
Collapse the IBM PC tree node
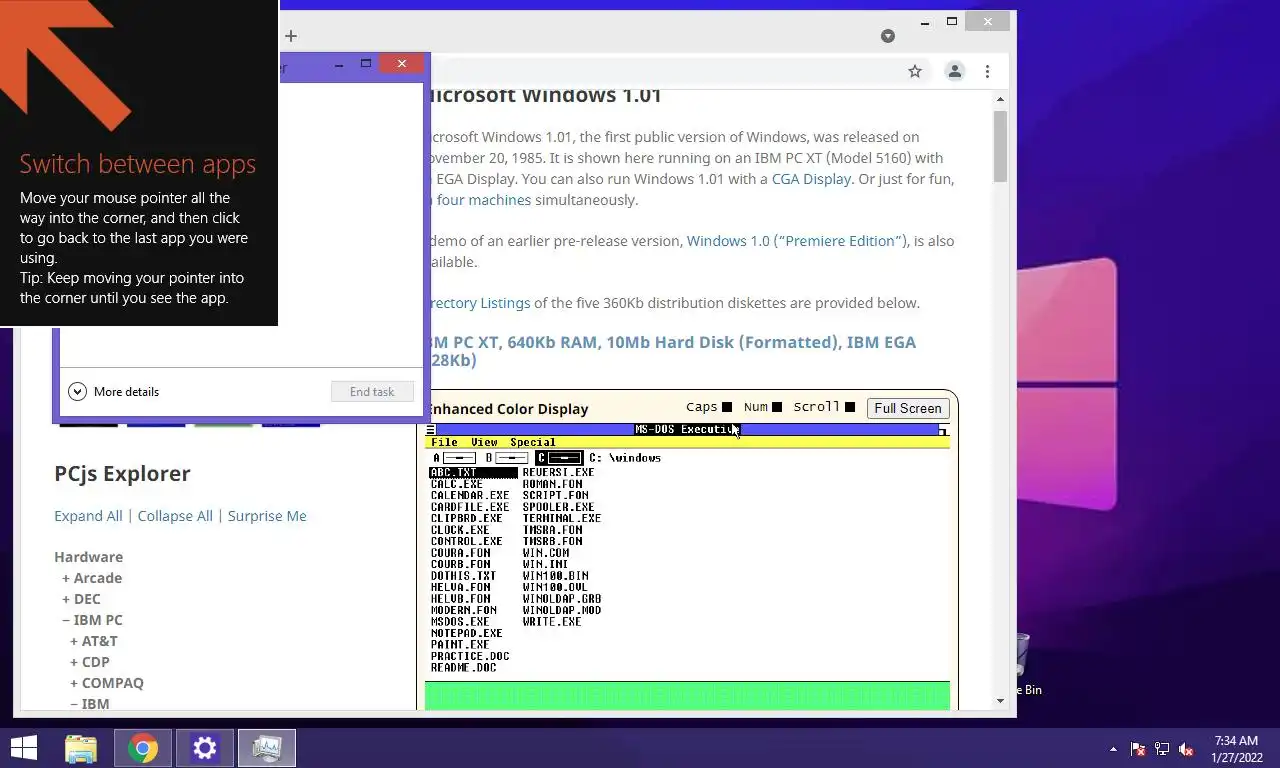tap(92, 620)
